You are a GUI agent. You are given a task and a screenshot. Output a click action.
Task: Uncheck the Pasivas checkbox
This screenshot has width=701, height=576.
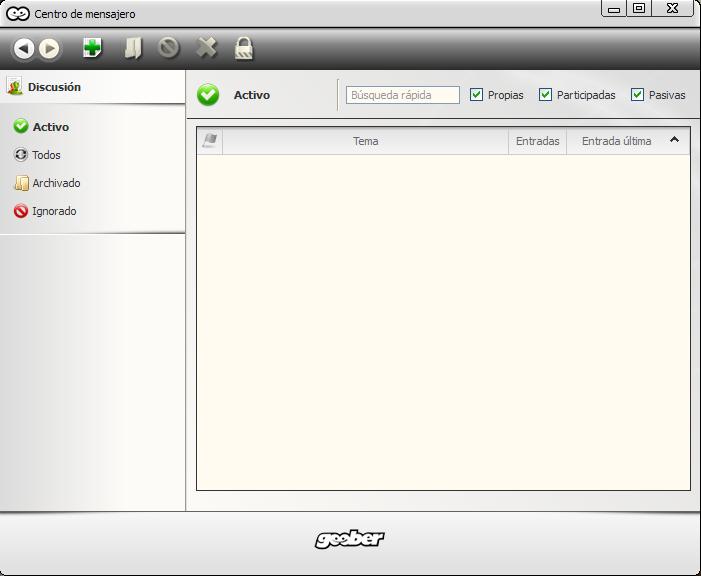[x=637, y=95]
